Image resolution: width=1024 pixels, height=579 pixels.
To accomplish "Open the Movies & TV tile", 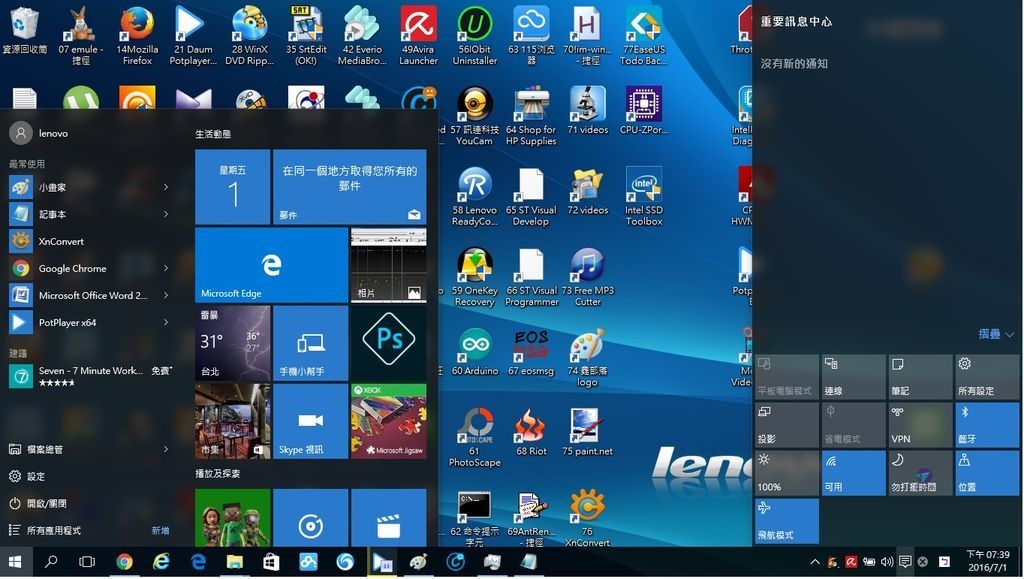I will [389, 518].
